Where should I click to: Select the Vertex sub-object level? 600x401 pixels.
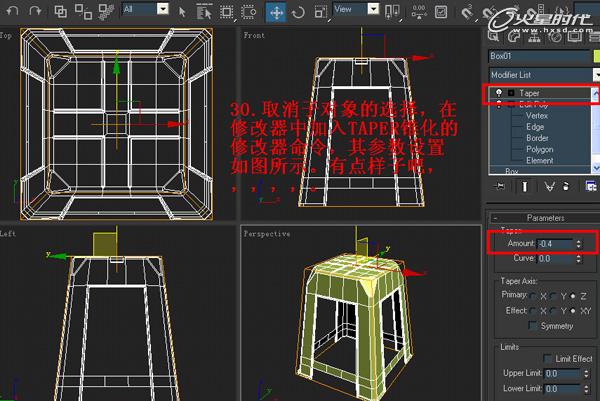(x=536, y=116)
